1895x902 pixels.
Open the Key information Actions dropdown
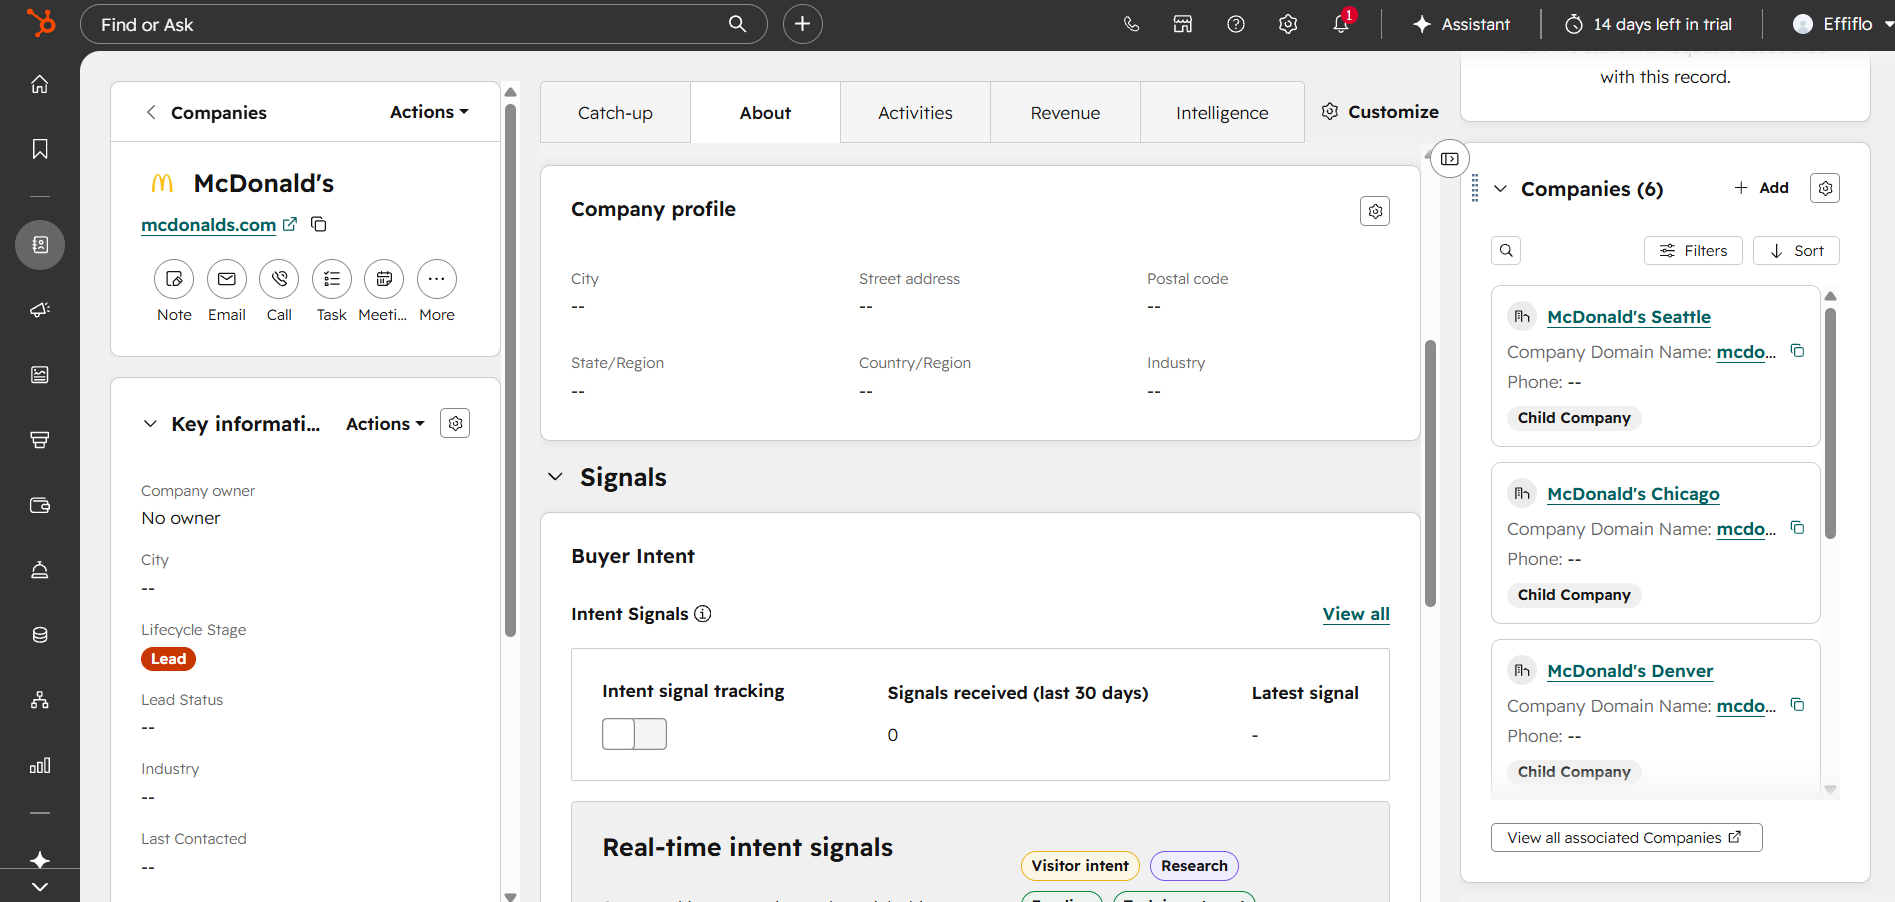coord(385,424)
